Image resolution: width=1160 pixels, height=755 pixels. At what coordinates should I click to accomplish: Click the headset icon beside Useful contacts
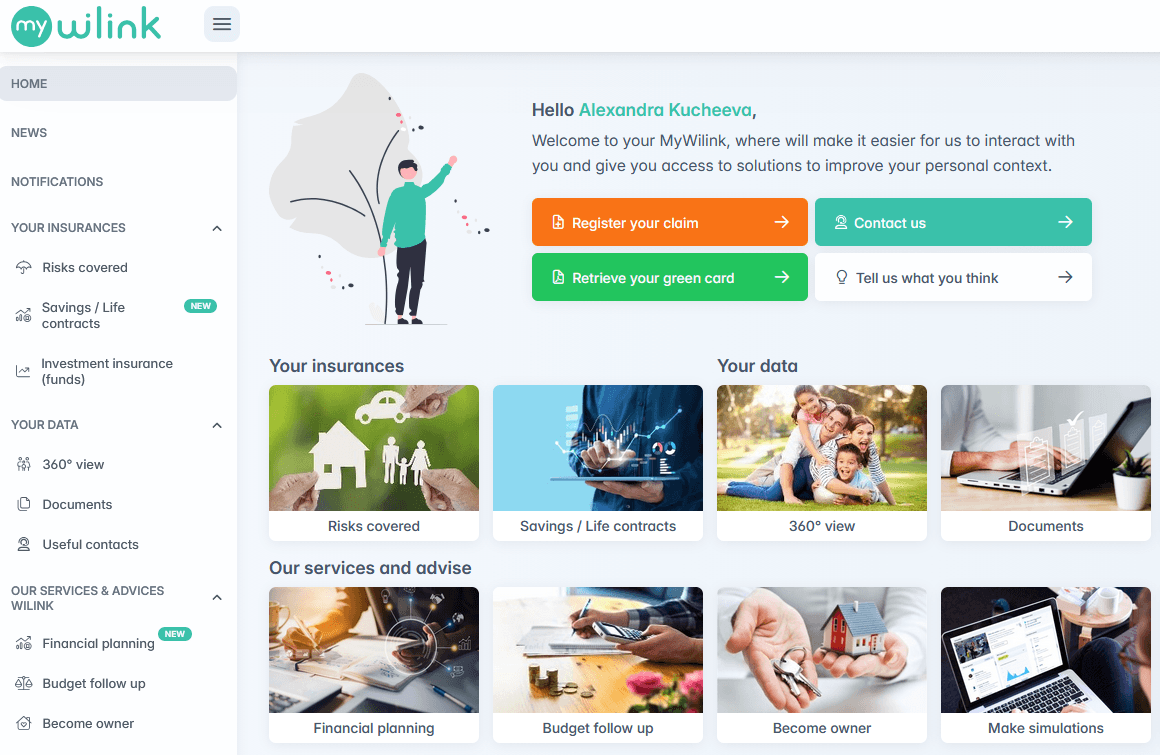[x=24, y=544]
